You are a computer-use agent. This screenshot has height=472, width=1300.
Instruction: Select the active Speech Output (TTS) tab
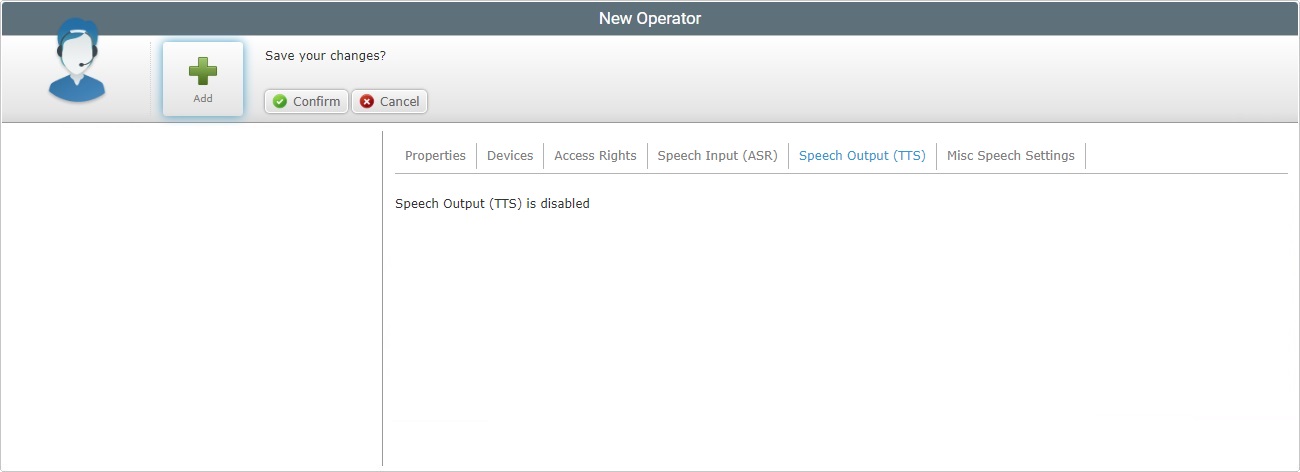click(x=862, y=156)
